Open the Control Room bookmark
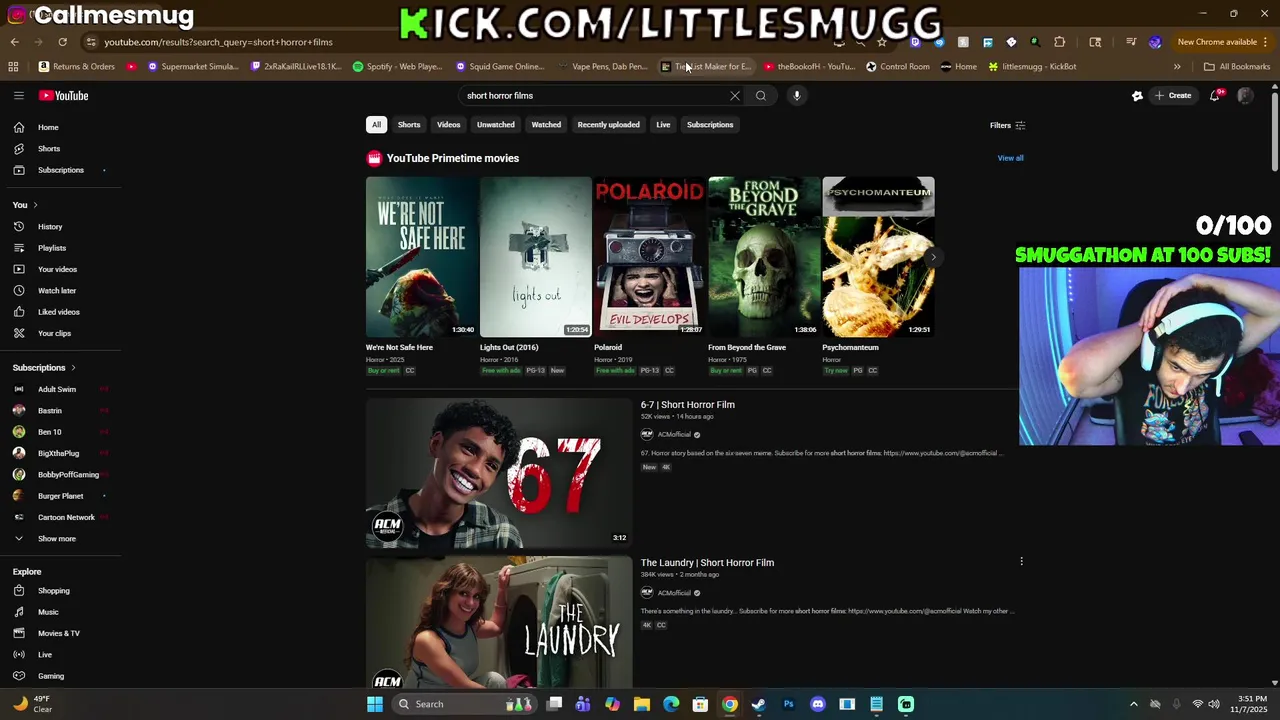Screen dimensions: 1280x720 tap(898, 67)
